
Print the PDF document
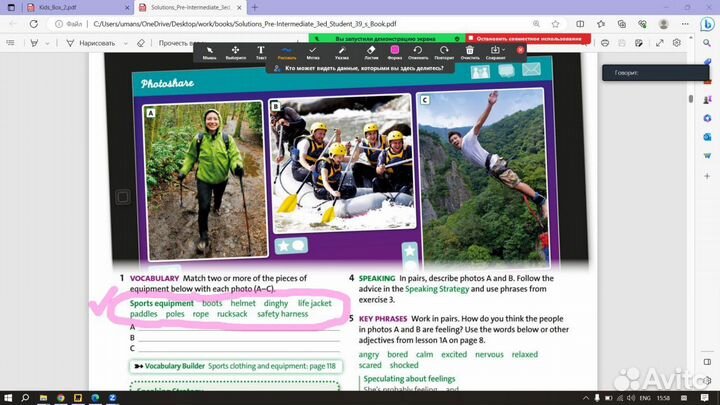pyautogui.click(x=605, y=43)
